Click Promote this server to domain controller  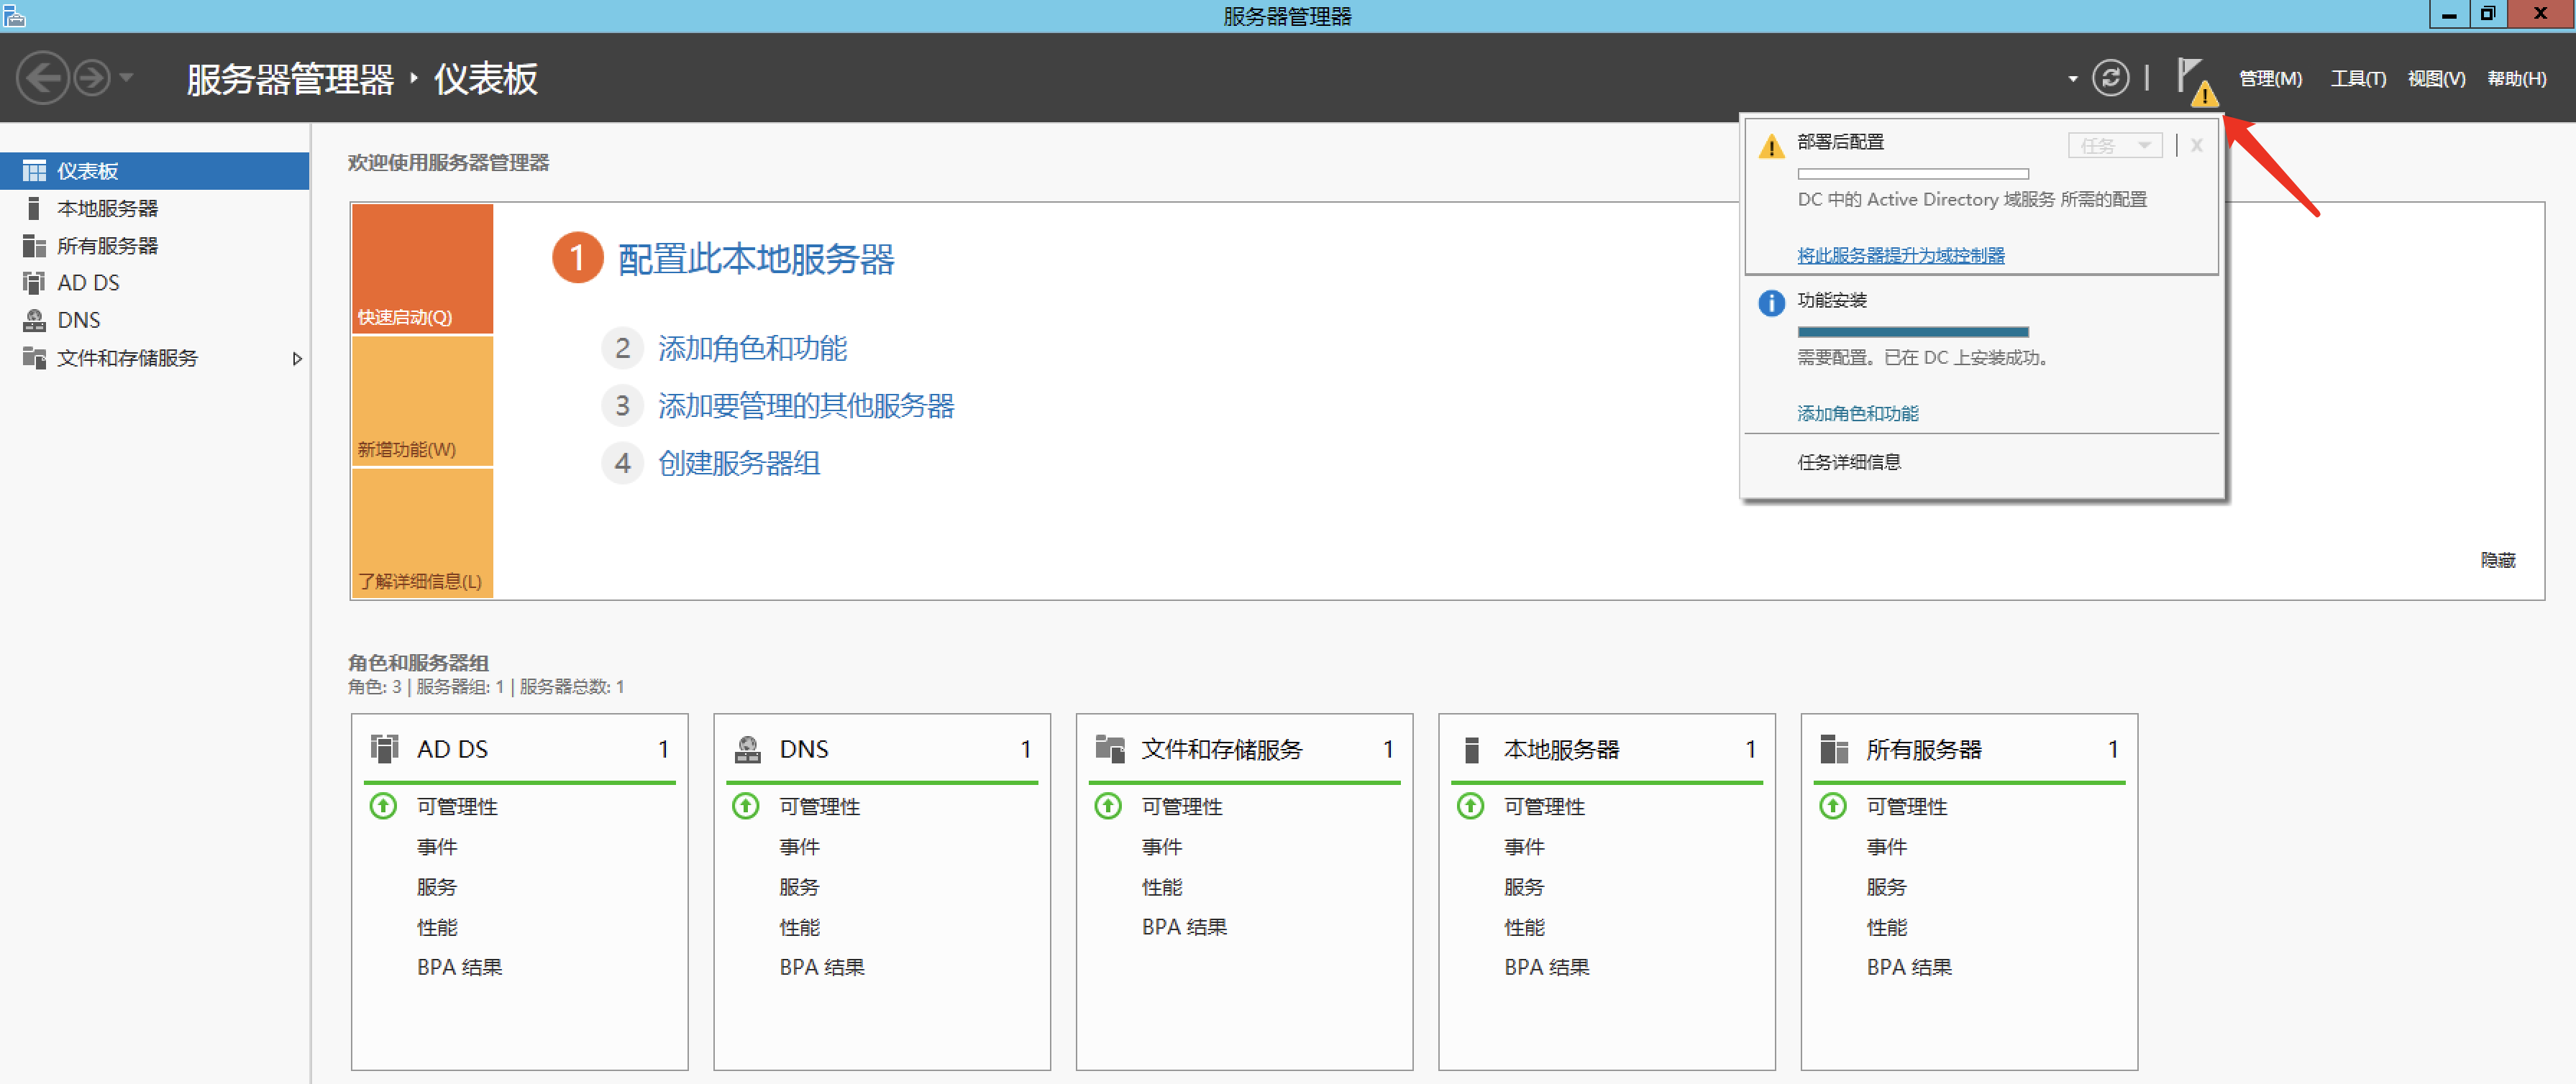(1900, 255)
